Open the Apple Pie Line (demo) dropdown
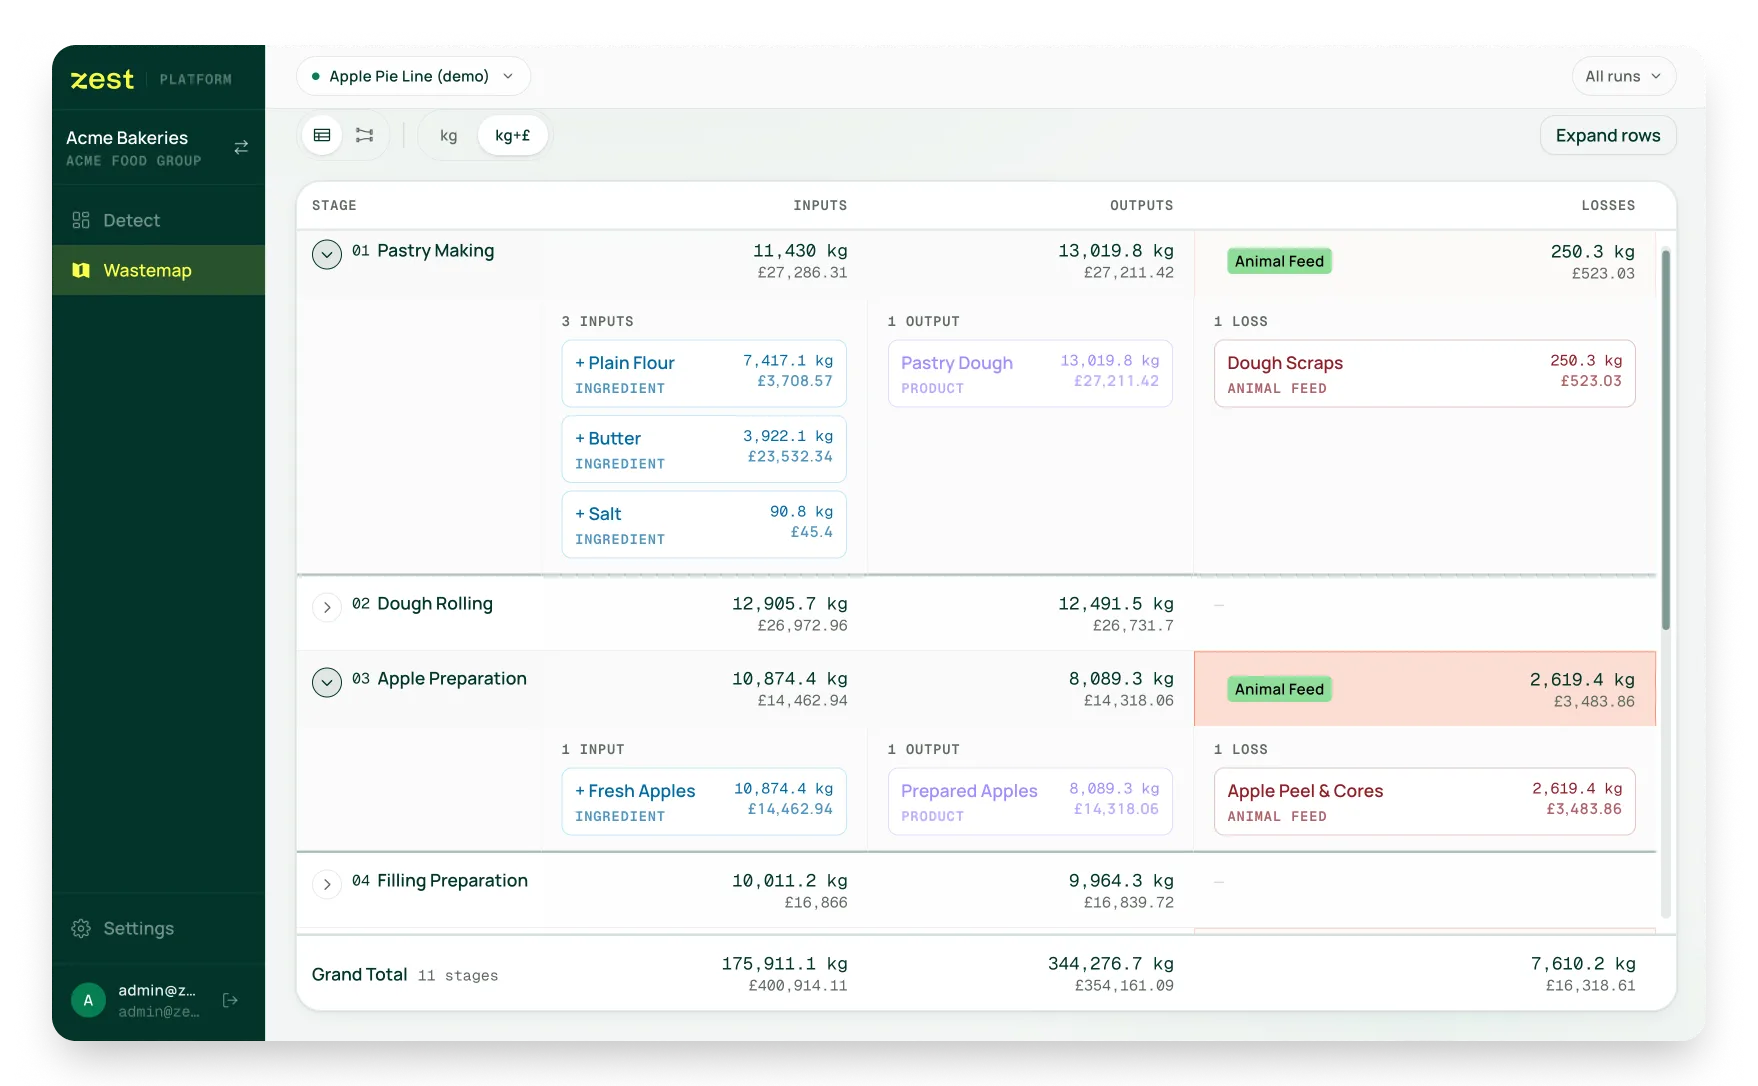 tap(413, 76)
